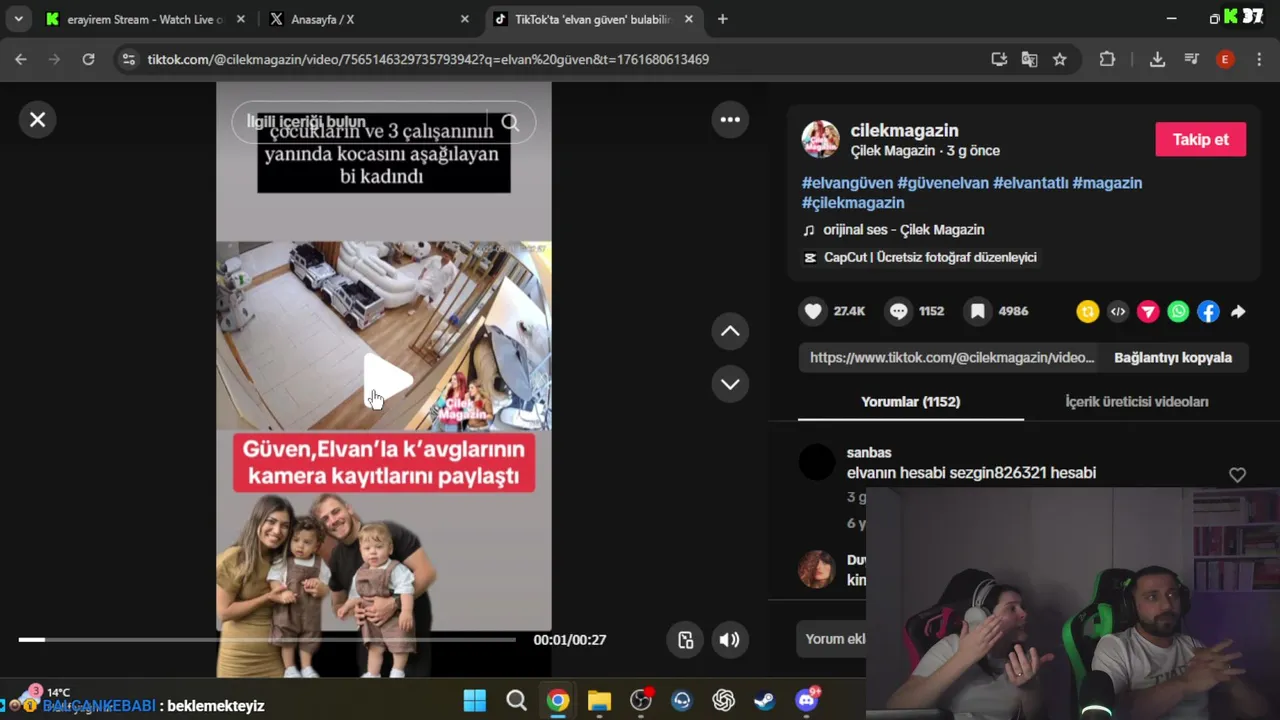Click the #elvantatlı hashtag
The width and height of the screenshot is (1280, 720).
(1030, 183)
